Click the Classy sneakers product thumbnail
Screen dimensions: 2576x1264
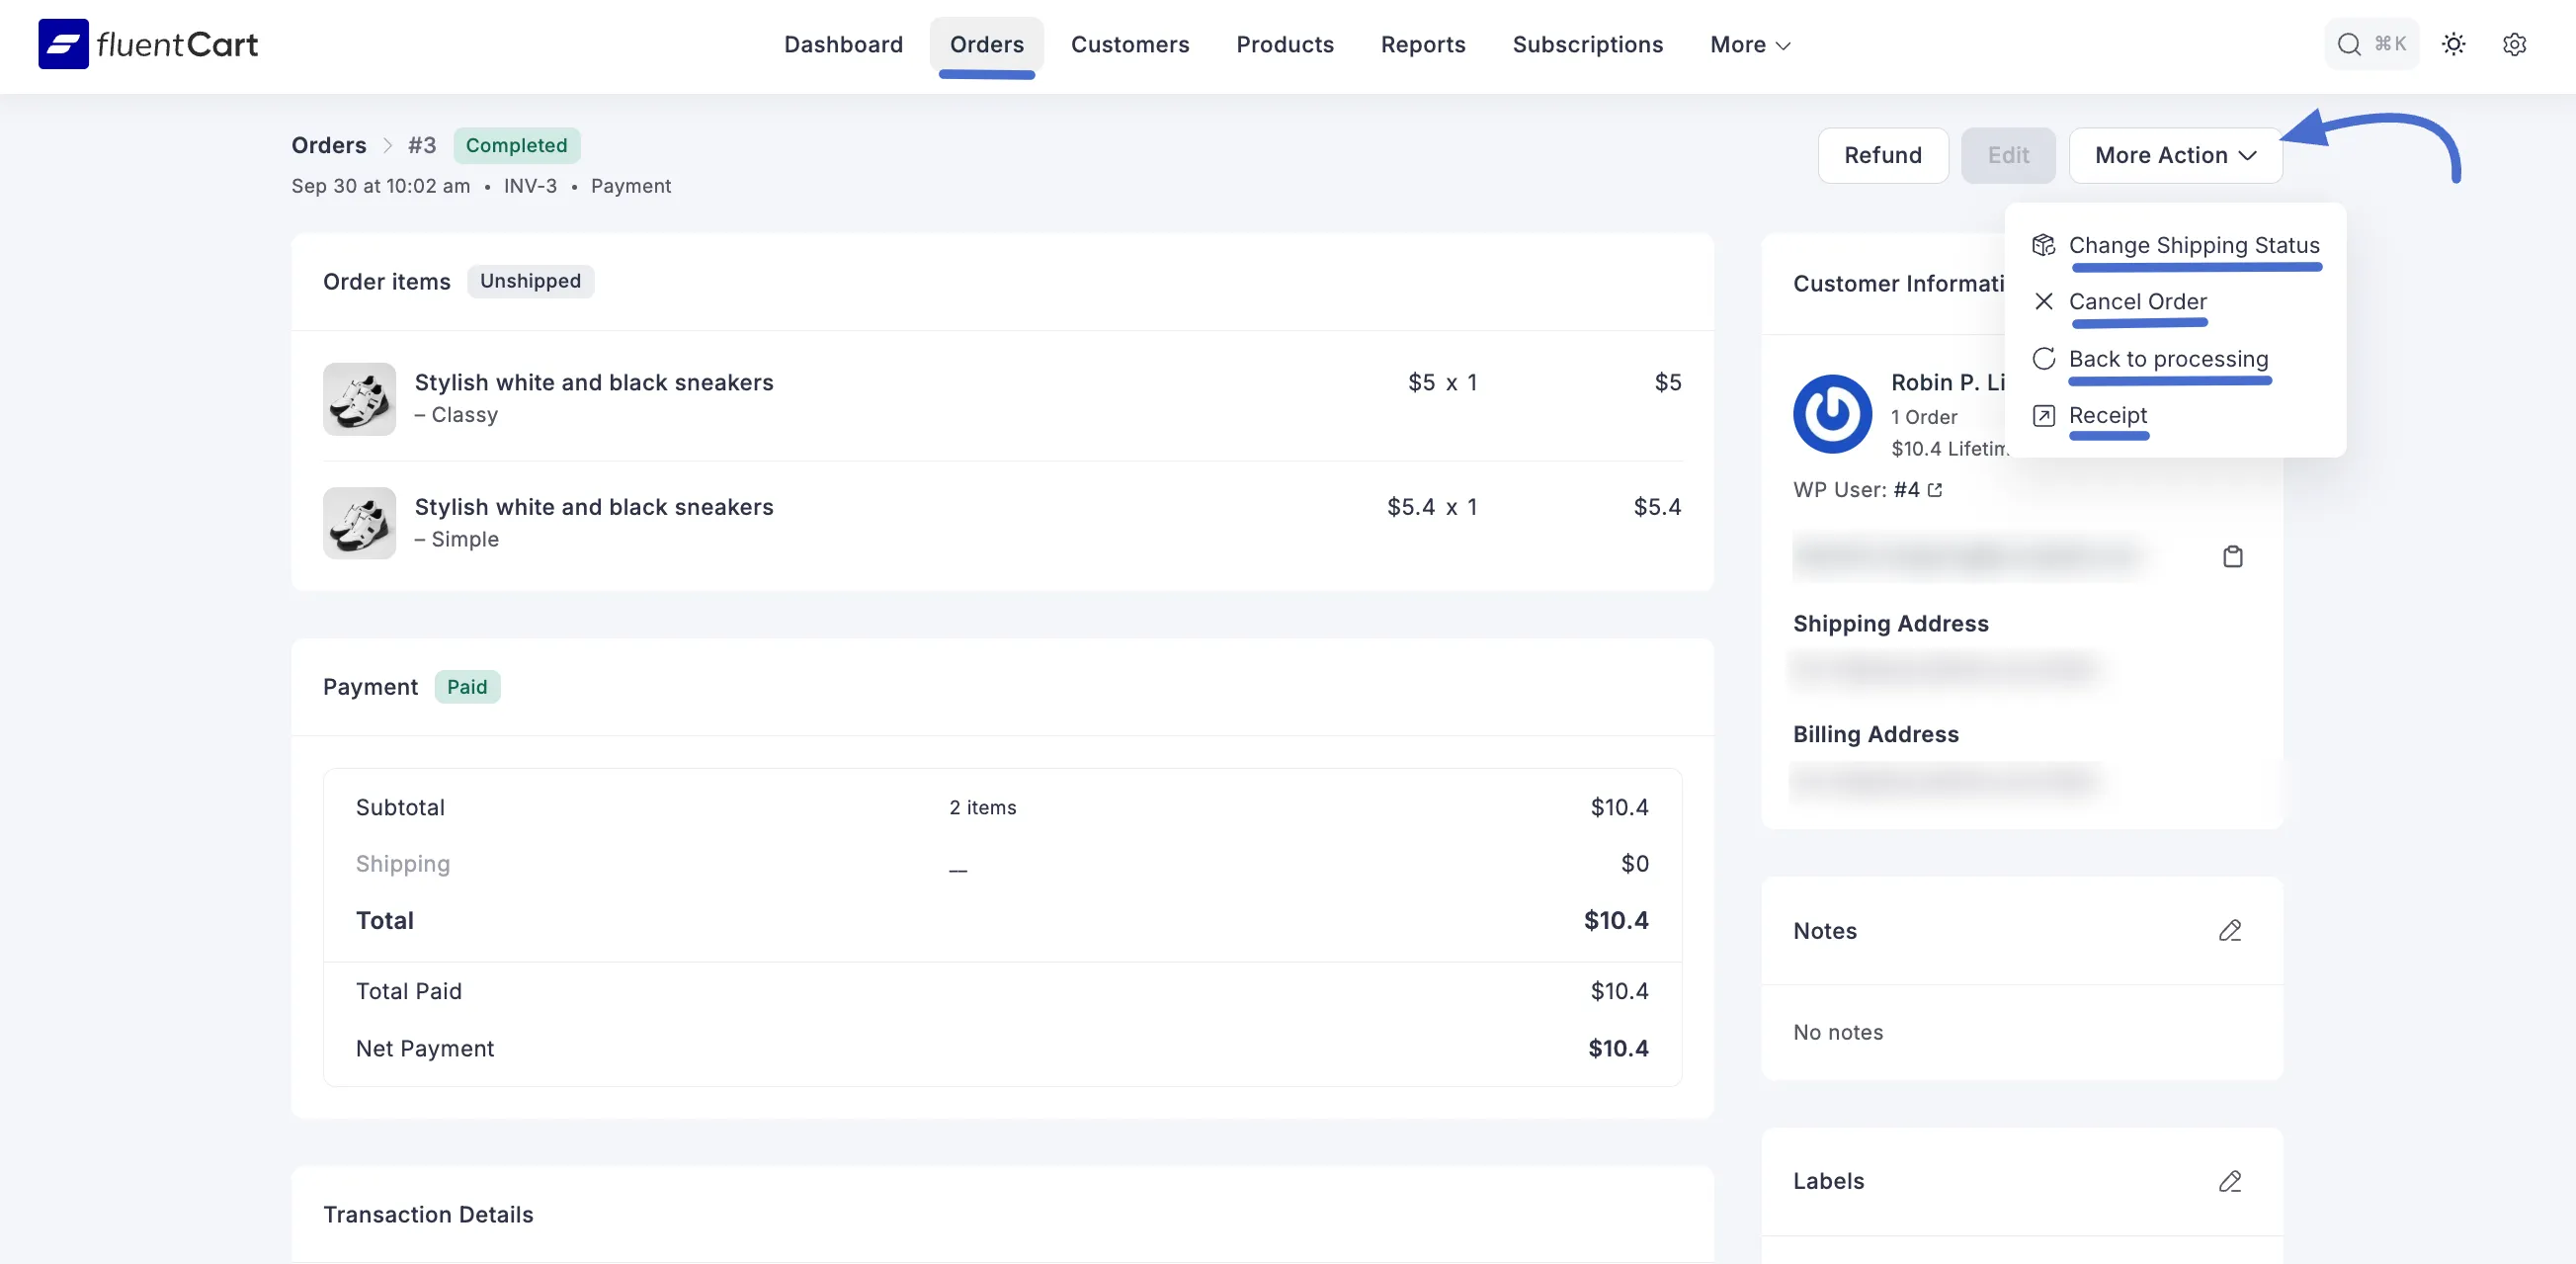pos(359,399)
